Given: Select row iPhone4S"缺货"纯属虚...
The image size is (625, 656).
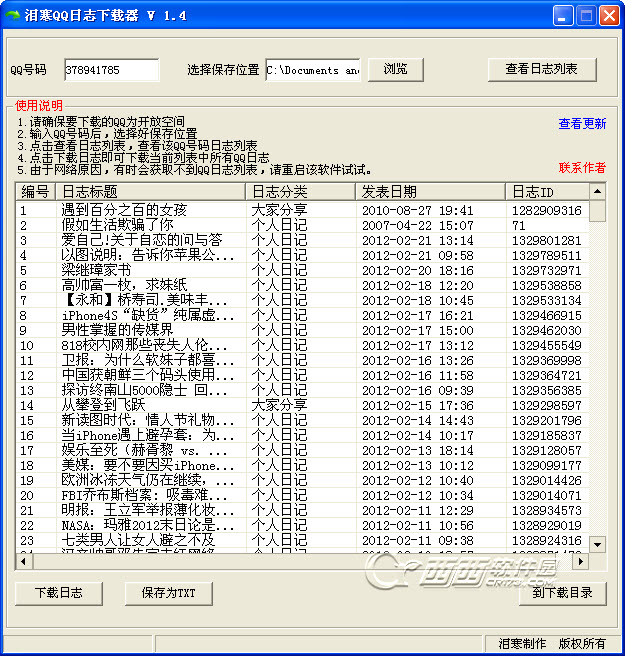Looking at the screenshot, I should point(302,315).
